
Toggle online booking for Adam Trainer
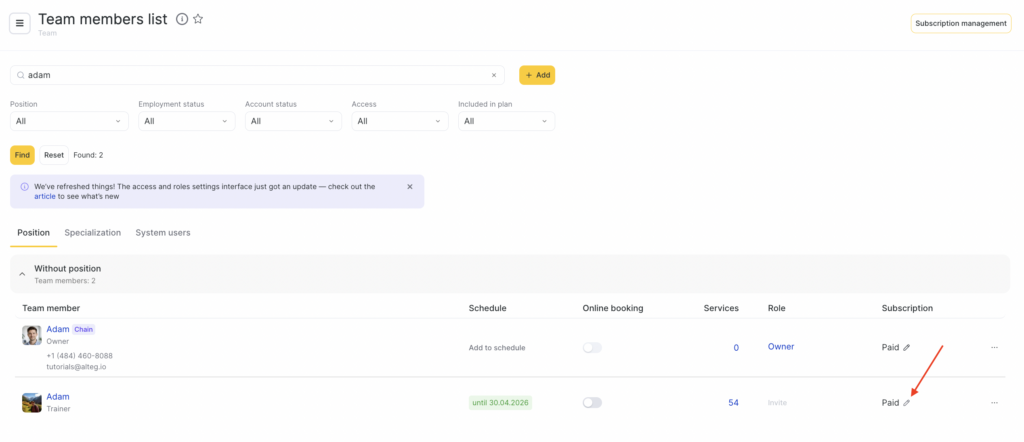592,403
